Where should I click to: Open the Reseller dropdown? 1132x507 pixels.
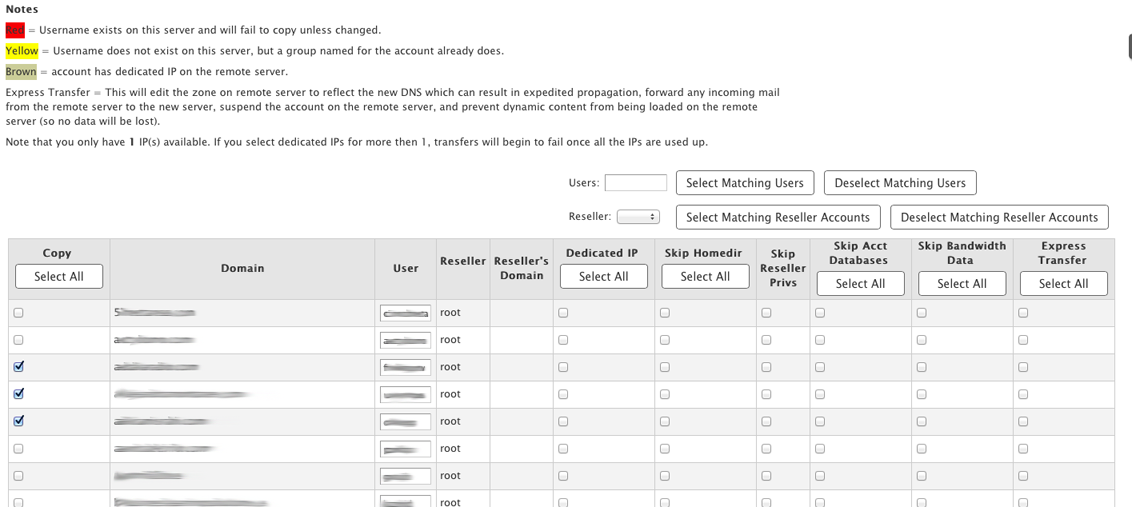click(638, 217)
